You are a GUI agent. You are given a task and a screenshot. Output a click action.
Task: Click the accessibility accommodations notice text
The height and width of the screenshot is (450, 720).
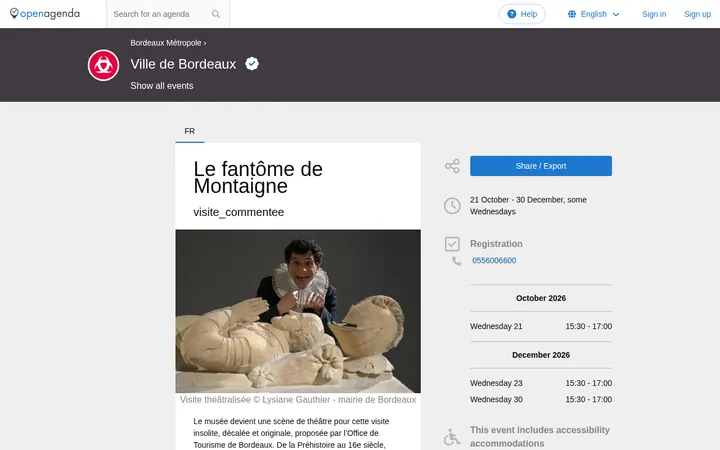point(540,437)
